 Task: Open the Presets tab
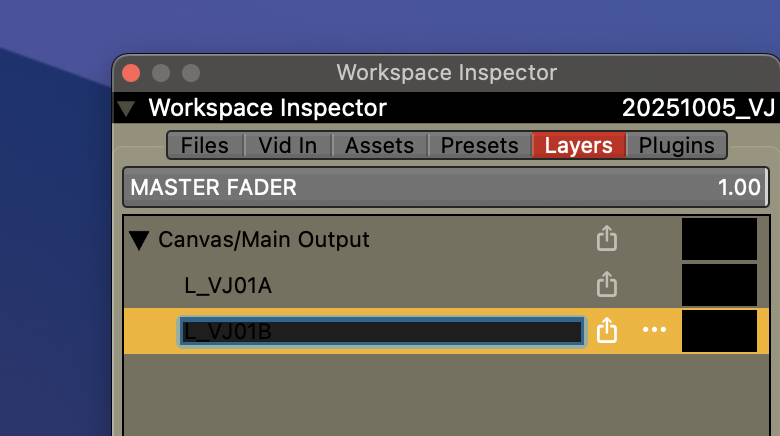point(480,145)
